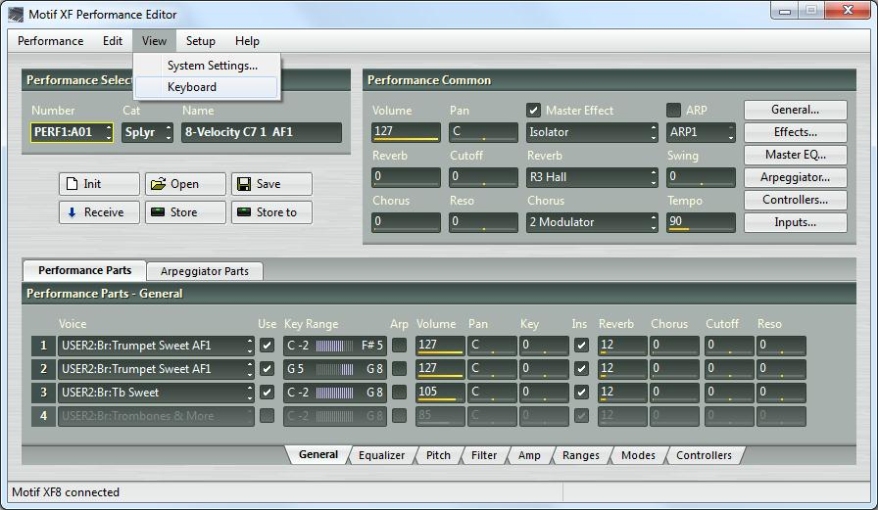Open the Edit menu
This screenshot has height=510, width=878.
click(x=113, y=41)
